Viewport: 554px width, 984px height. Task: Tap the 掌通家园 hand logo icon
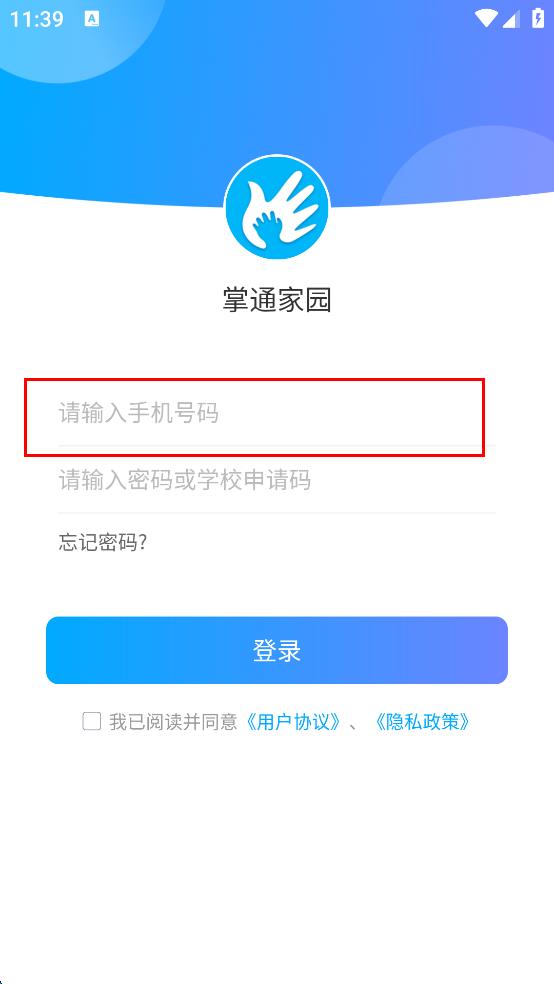[x=277, y=207]
